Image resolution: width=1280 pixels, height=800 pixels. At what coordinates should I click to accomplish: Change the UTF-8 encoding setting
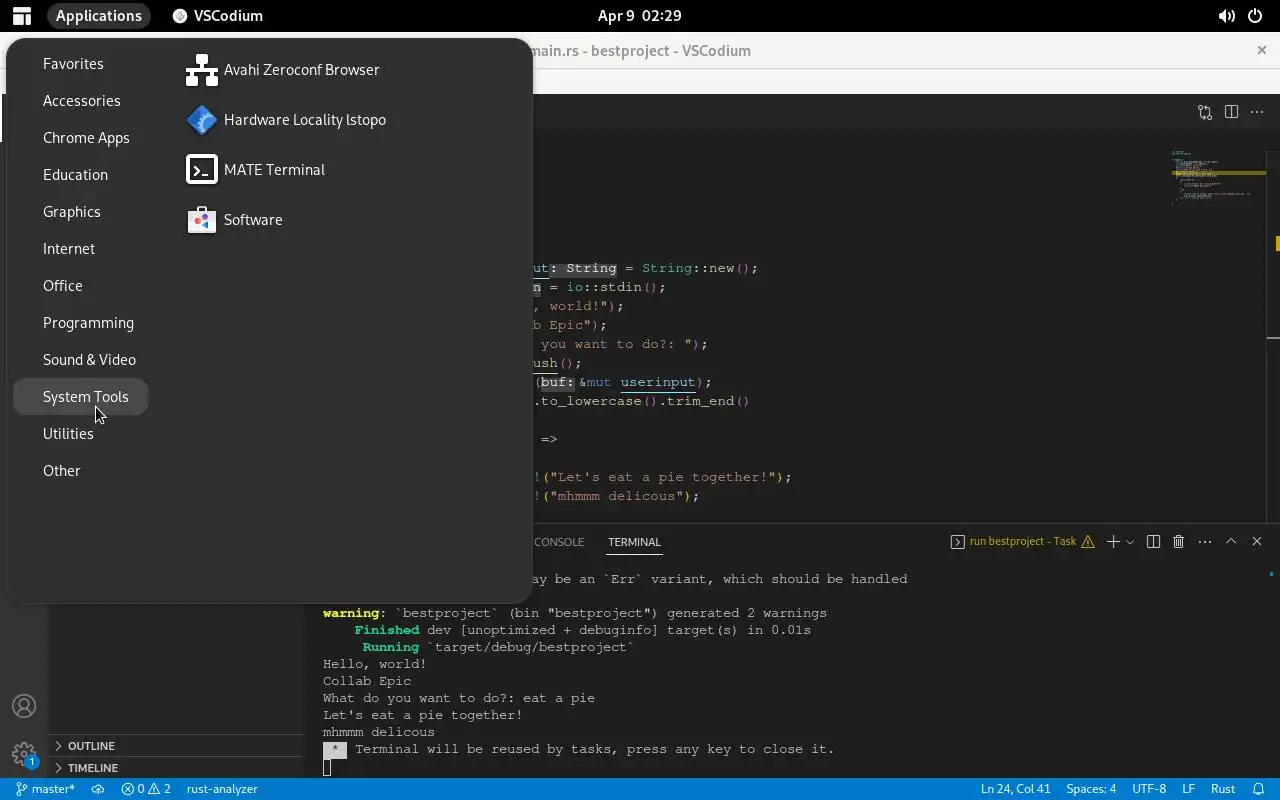1149,789
